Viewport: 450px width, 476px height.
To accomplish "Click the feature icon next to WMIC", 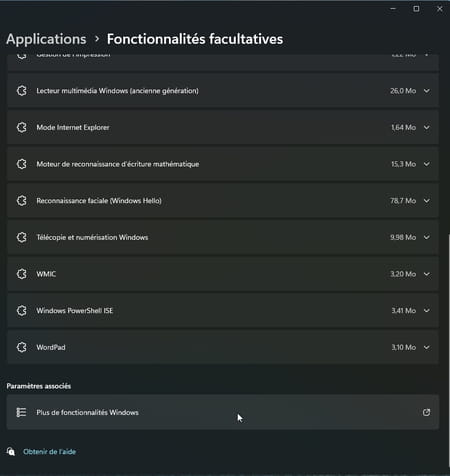I will click(22, 274).
